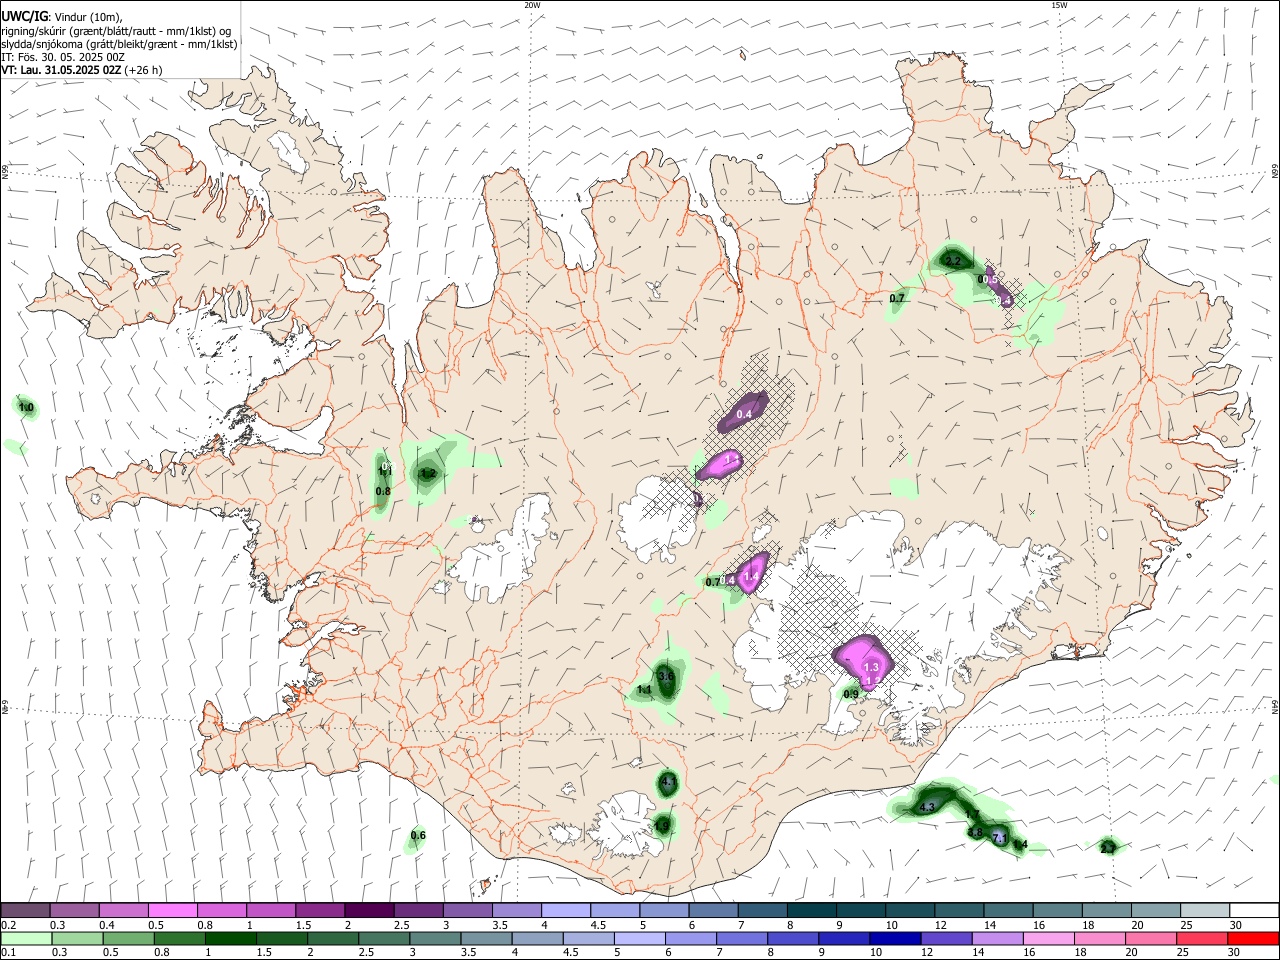Click the bright red bottom-row swatch after 30
This screenshot has height=960, width=1280.
[1254, 939]
